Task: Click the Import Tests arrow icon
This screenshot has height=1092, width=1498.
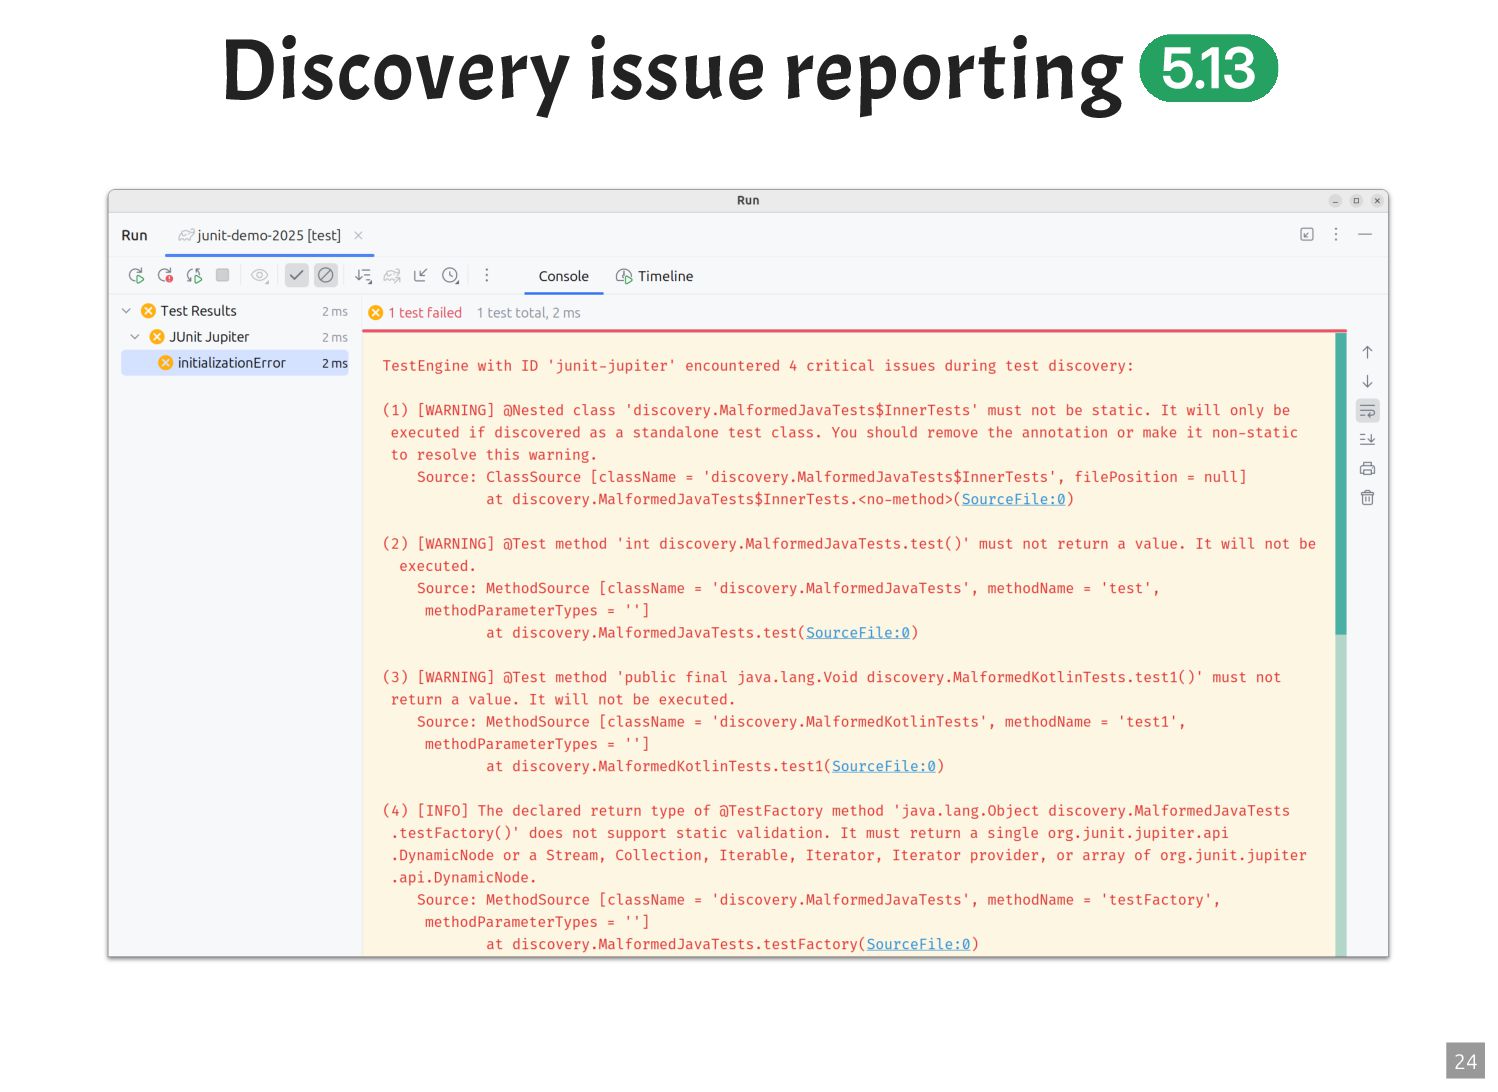Action: pyautogui.click(x=421, y=275)
